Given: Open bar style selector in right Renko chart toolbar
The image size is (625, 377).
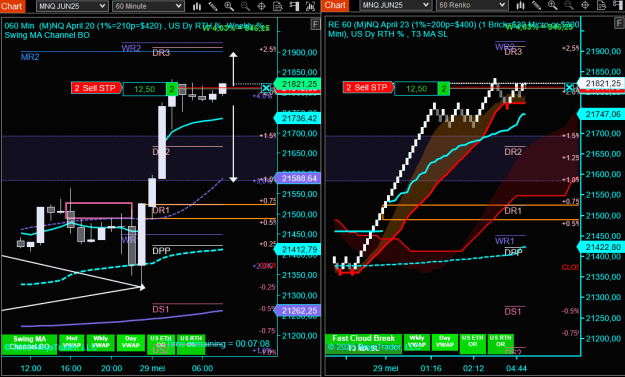Looking at the screenshot, I should pos(520,5).
